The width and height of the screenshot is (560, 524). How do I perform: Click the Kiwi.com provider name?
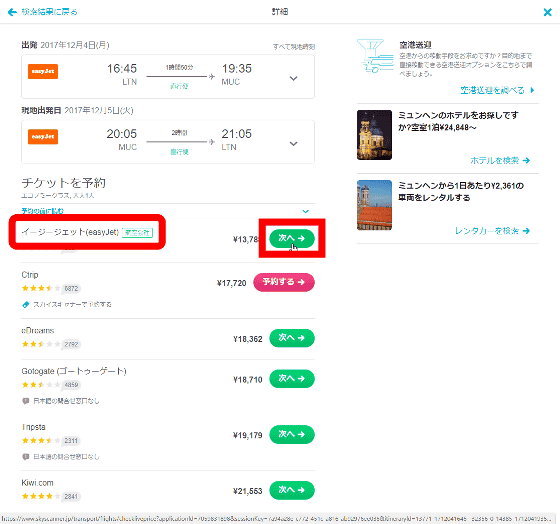pos(38,483)
